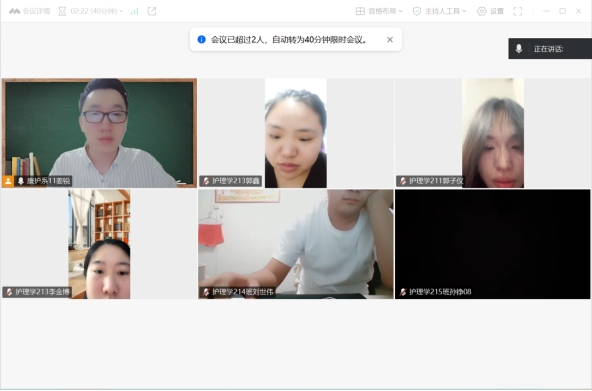The height and width of the screenshot is (391, 592).
Task: Click the pop-out share window icon
Action: pyautogui.click(x=152, y=11)
